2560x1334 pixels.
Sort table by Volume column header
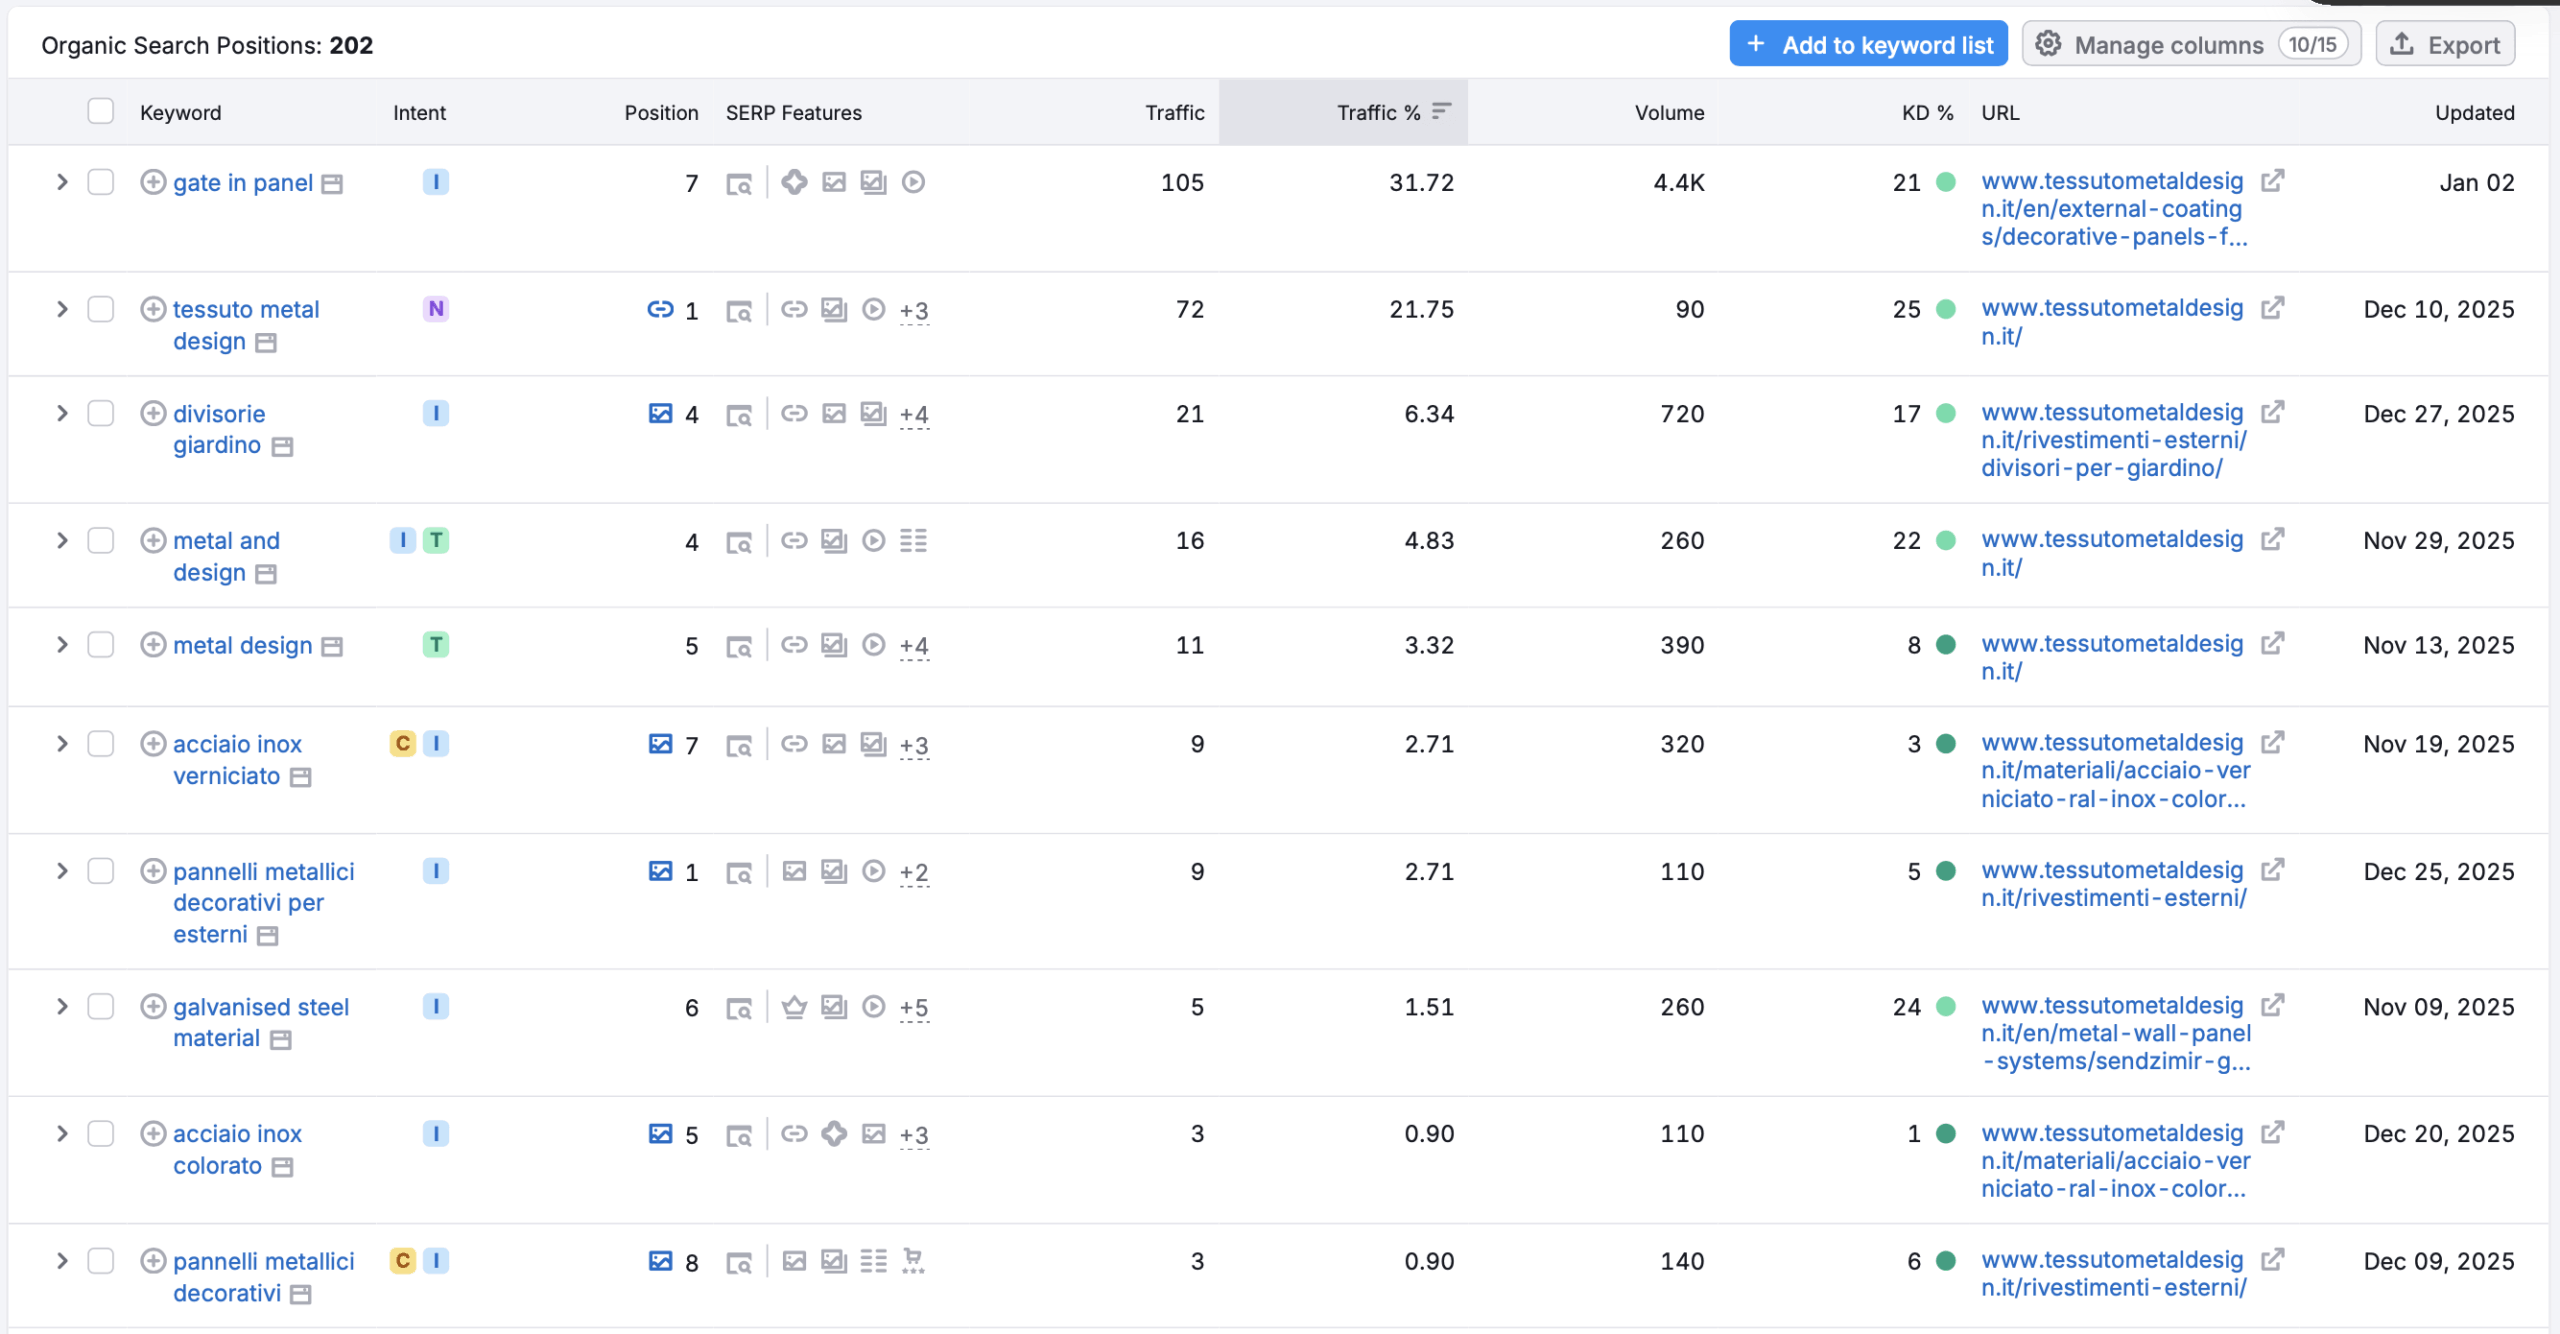[x=1668, y=113]
